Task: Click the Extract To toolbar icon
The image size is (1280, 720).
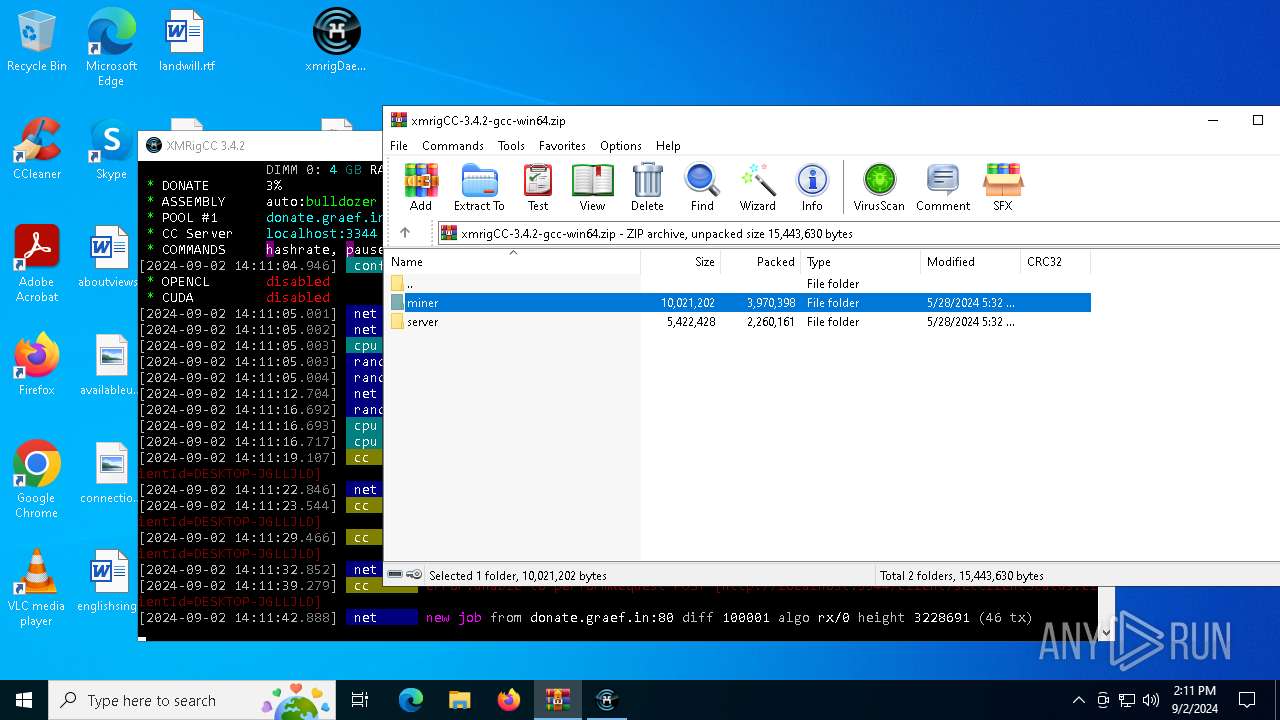Action: 479,187
